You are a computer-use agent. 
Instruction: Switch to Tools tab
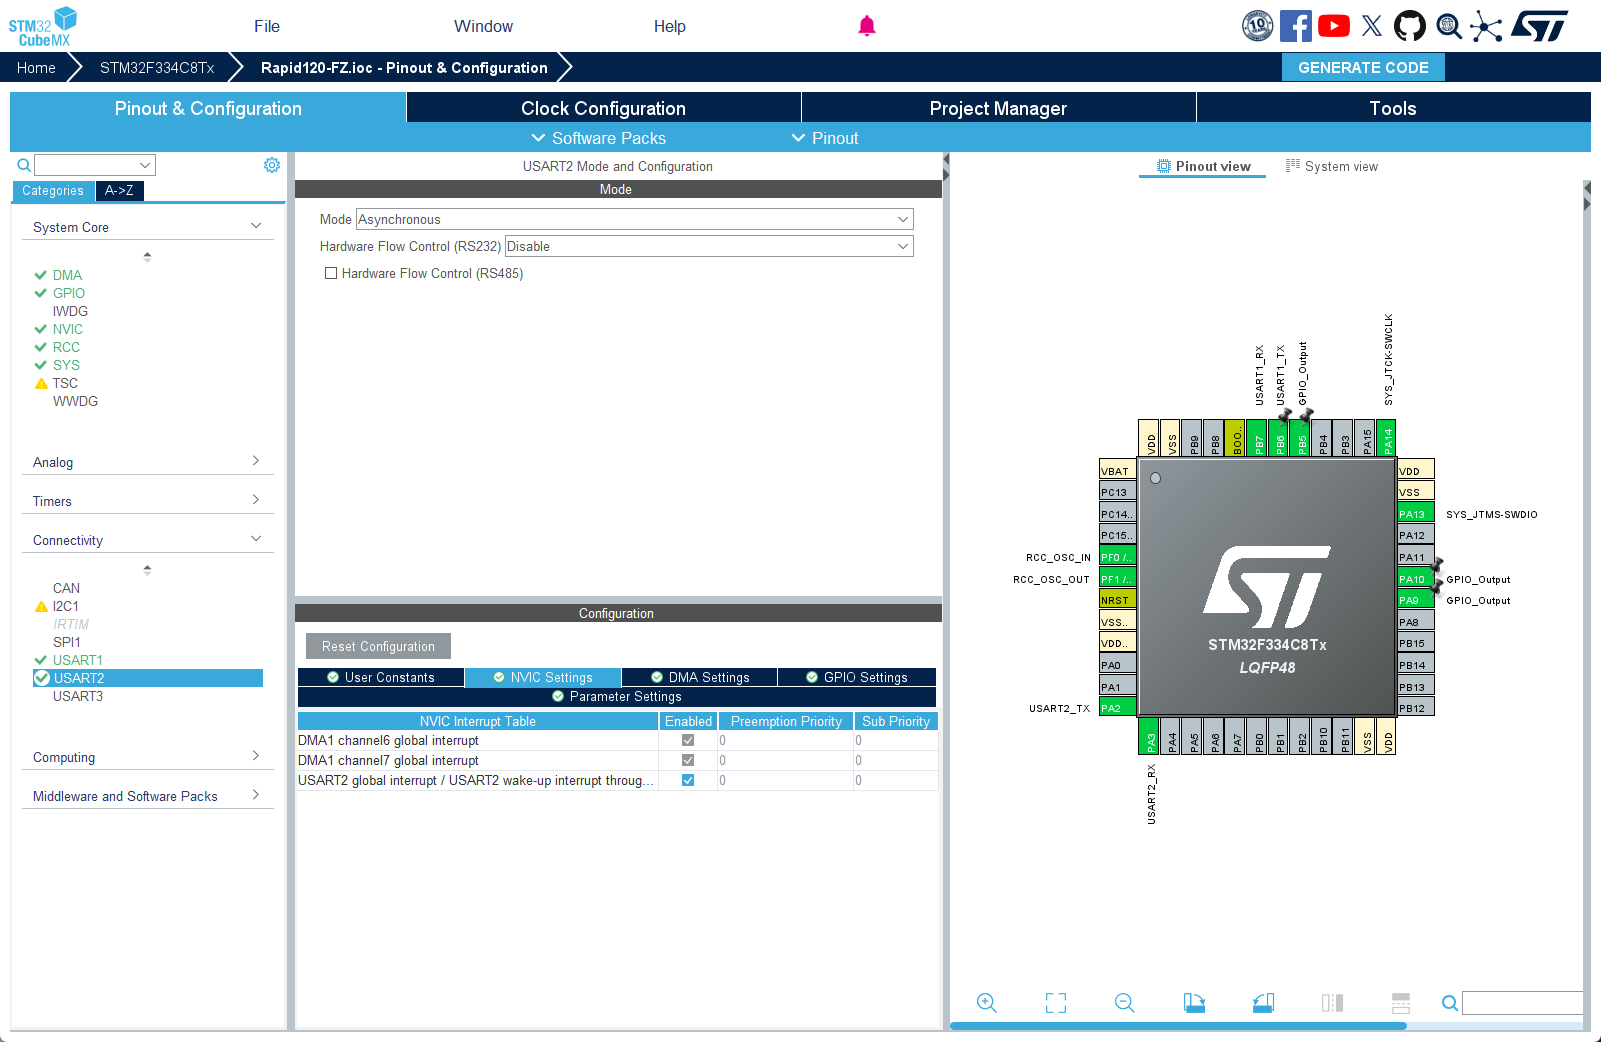(1393, 108)
